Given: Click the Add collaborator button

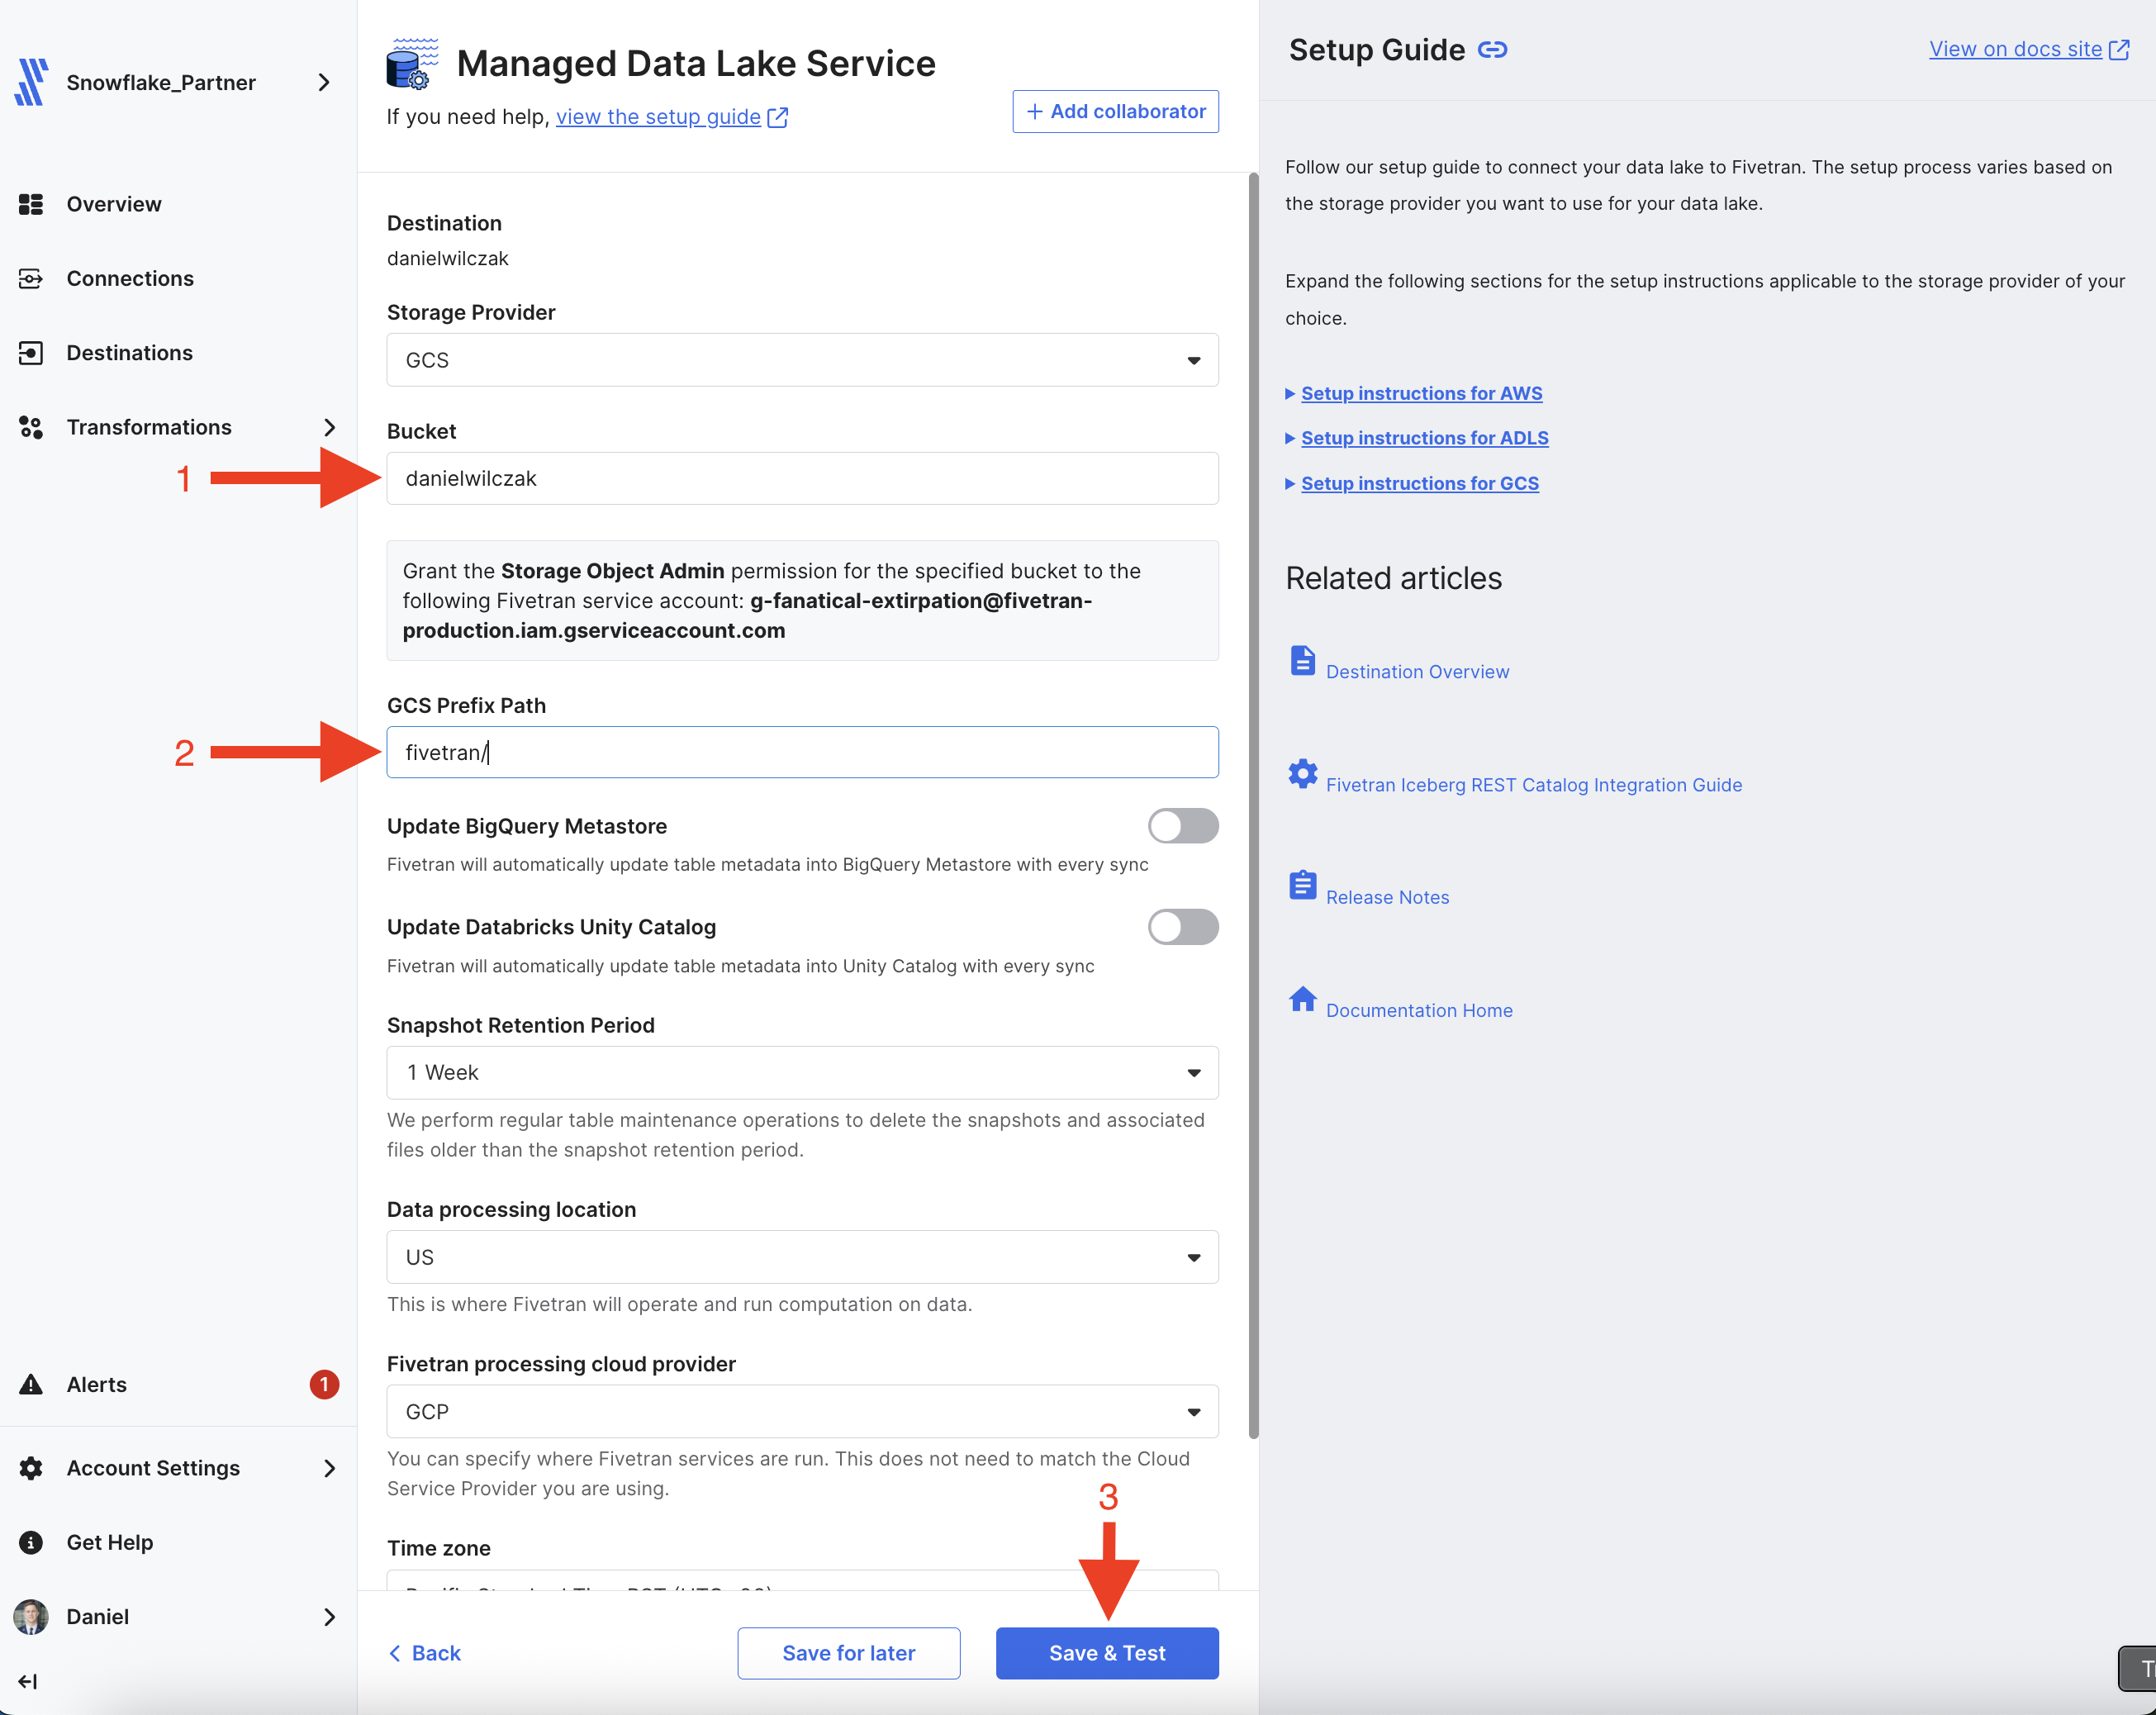Looking at the screenshot, I should (1115, 111).
